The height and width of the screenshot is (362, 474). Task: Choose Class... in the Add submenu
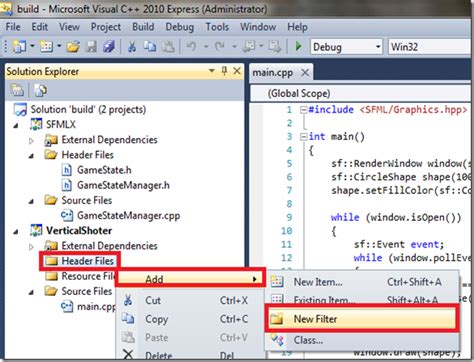point(362,340)
